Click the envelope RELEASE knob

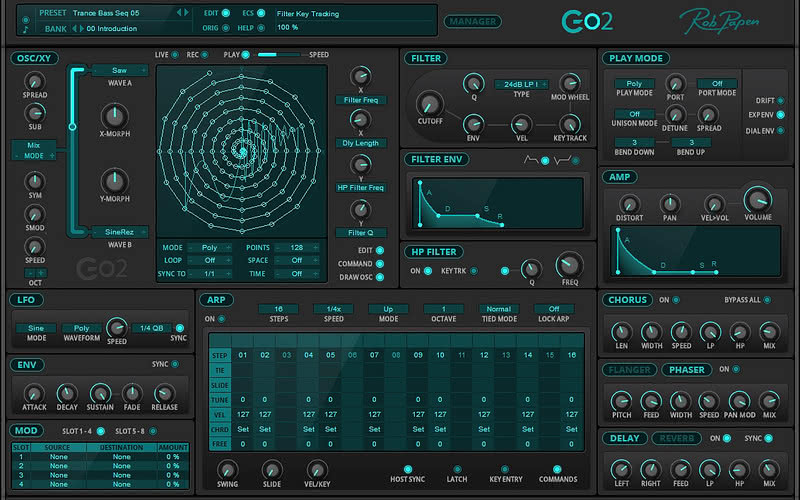click(x=164, y=393)
